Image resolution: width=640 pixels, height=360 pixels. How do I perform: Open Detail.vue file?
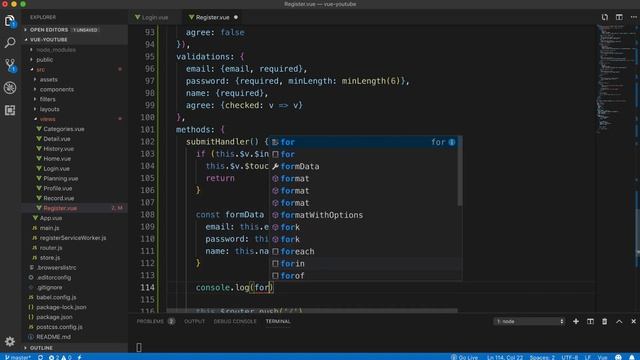[57, 139]
